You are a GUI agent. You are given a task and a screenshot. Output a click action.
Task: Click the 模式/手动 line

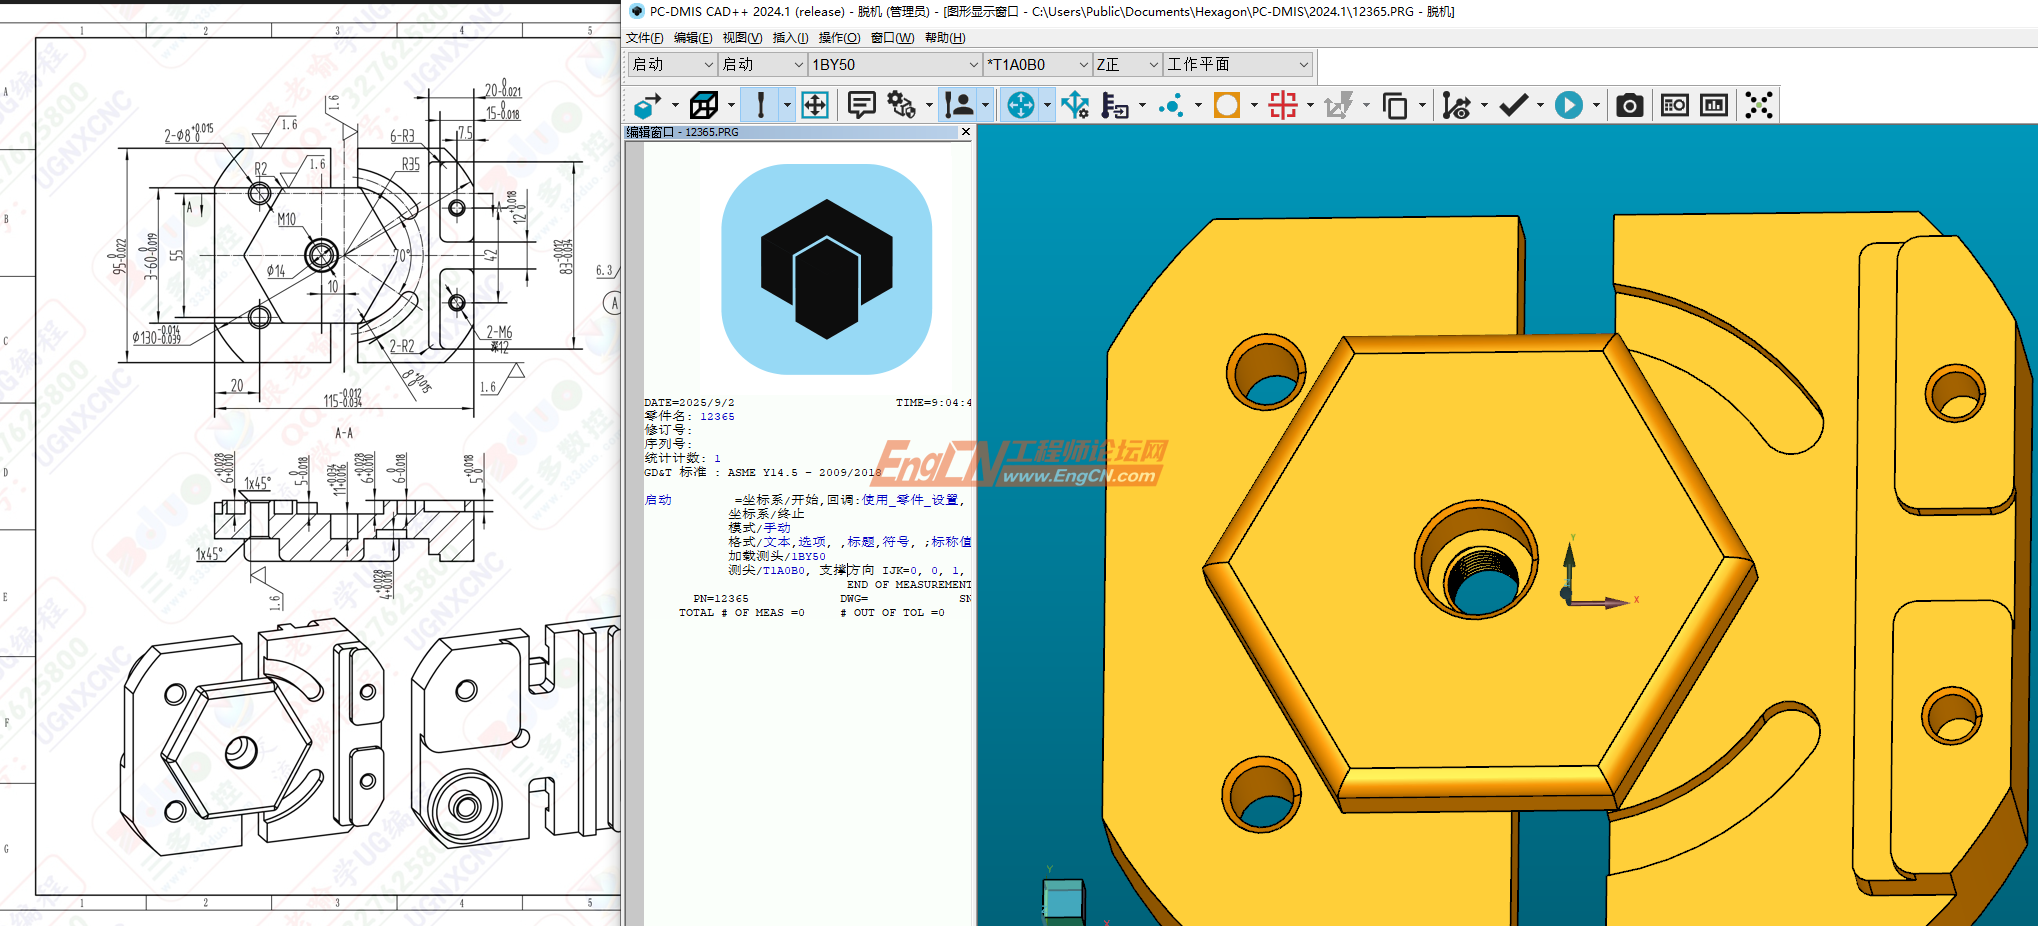(x=759, y=528)
